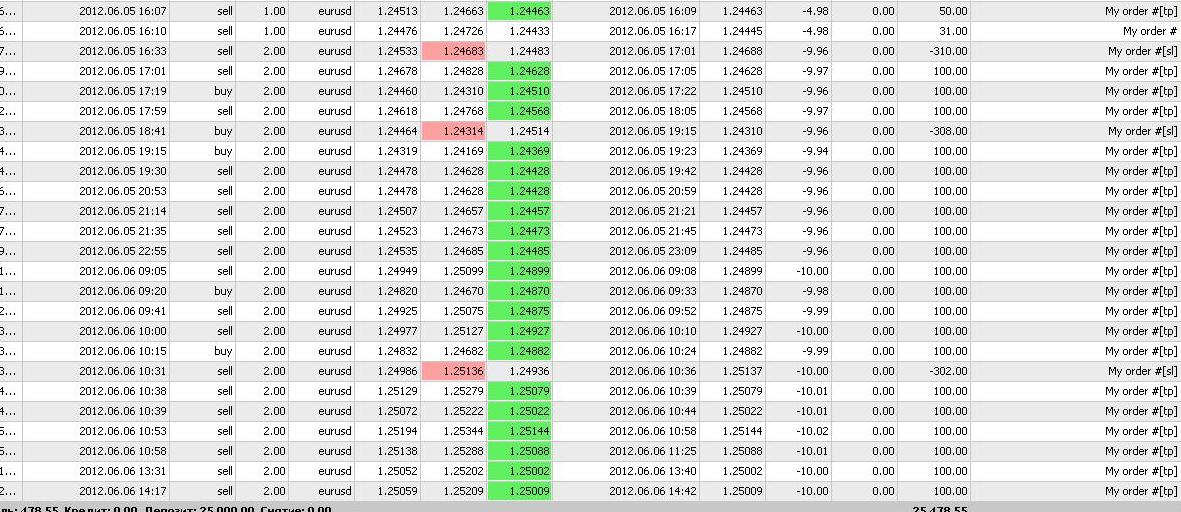Select open price 1.24319
This screenshot has height=512, width=1181.
[x=397, y=151]
